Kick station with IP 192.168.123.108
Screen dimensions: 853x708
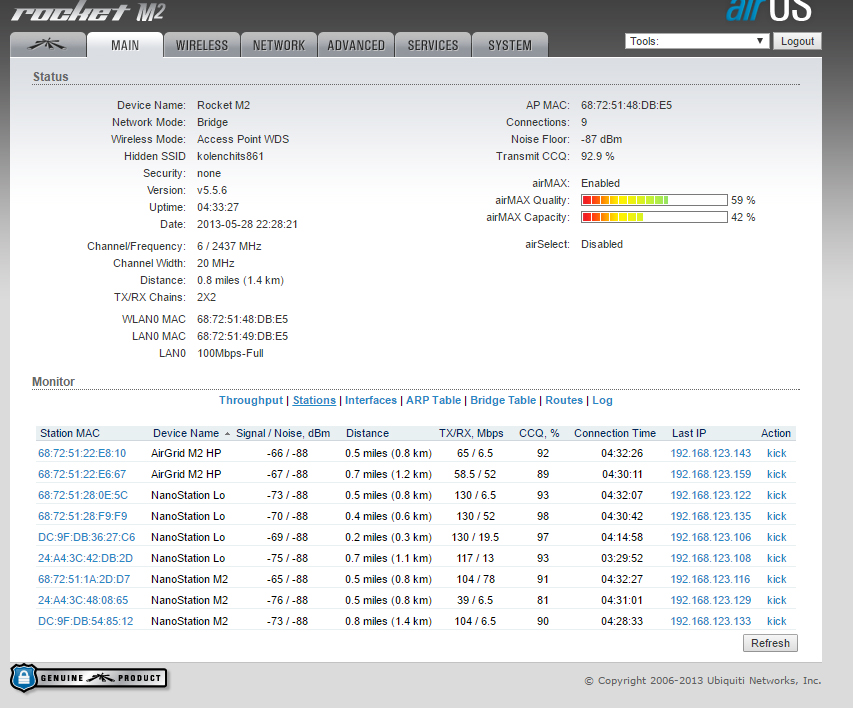pos(776,558)
